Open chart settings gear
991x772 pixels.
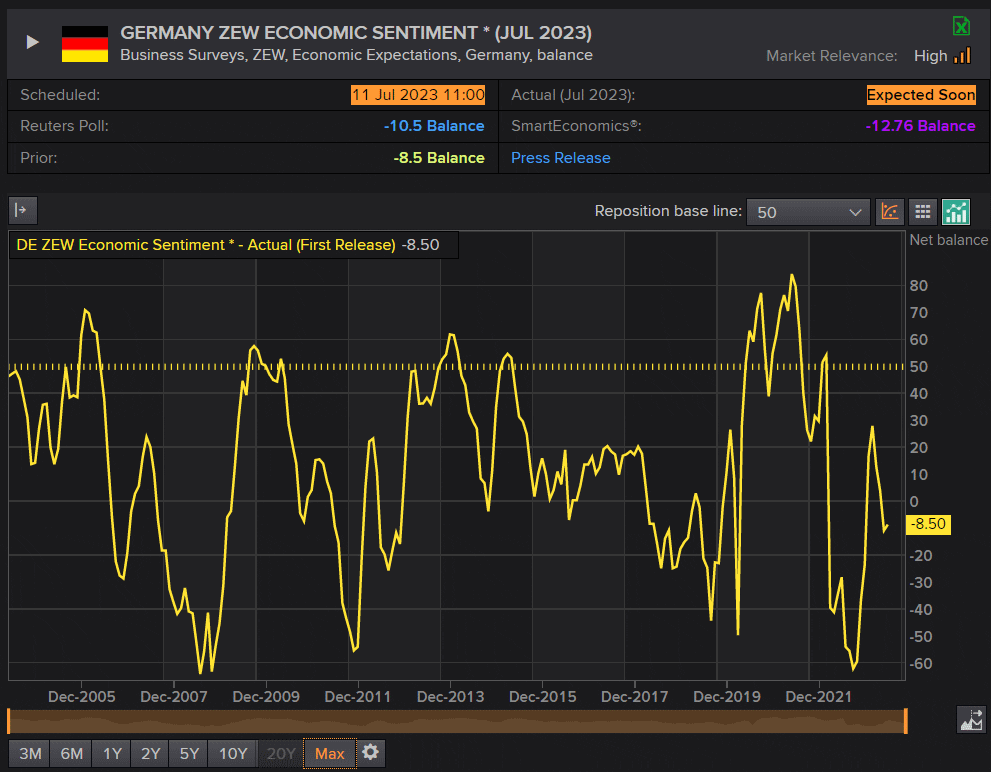tap(370, 752)
